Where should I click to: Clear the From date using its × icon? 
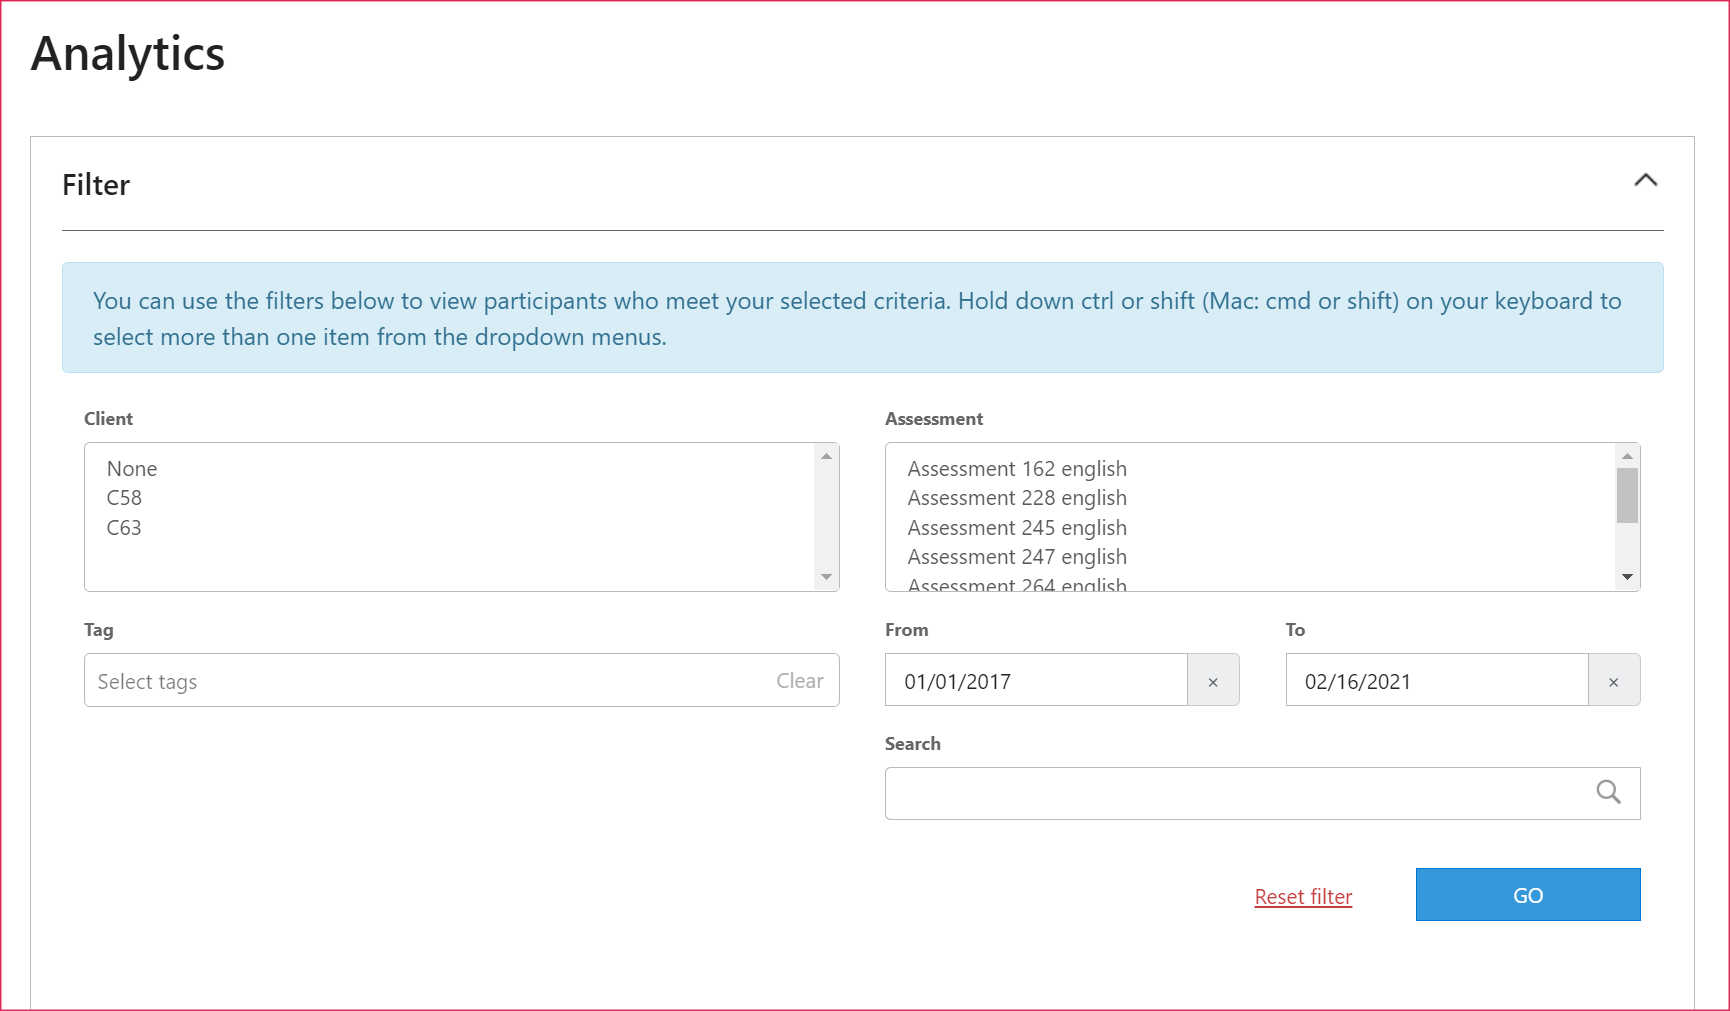pos(1213,681)
